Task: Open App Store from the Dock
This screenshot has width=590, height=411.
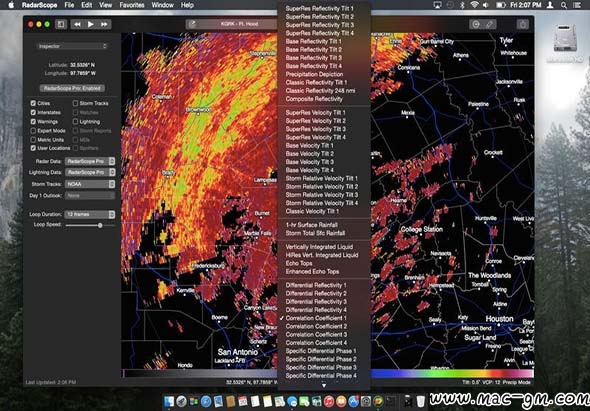Action: point(353,401)
